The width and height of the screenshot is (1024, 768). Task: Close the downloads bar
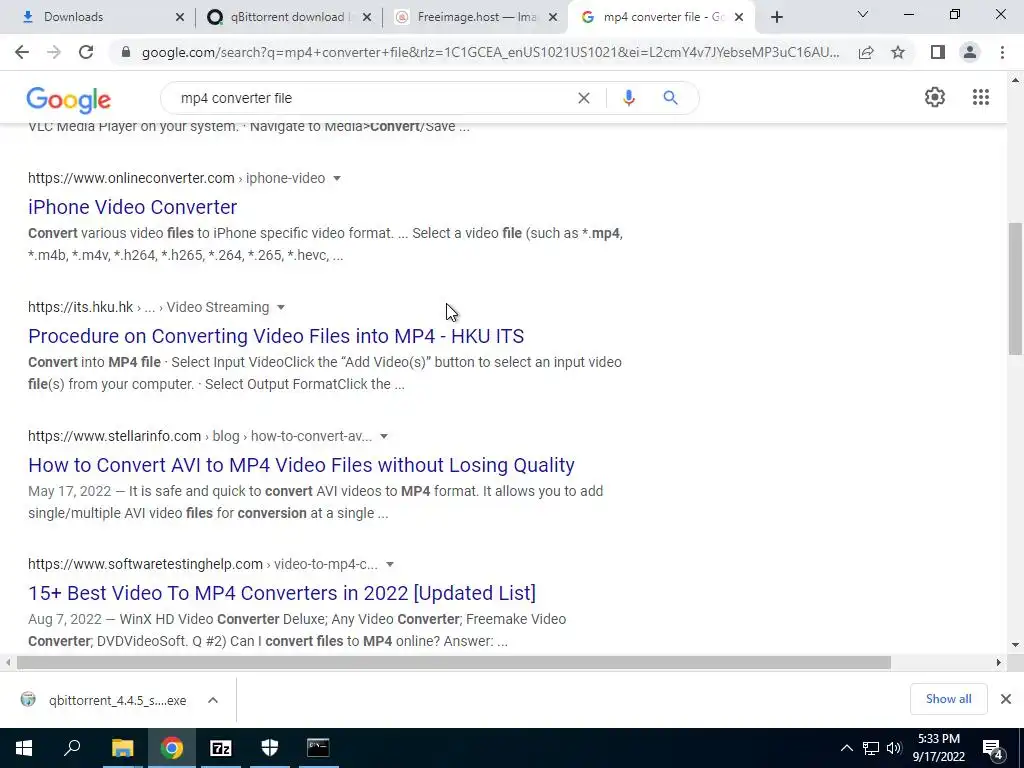click(1006, 699)
